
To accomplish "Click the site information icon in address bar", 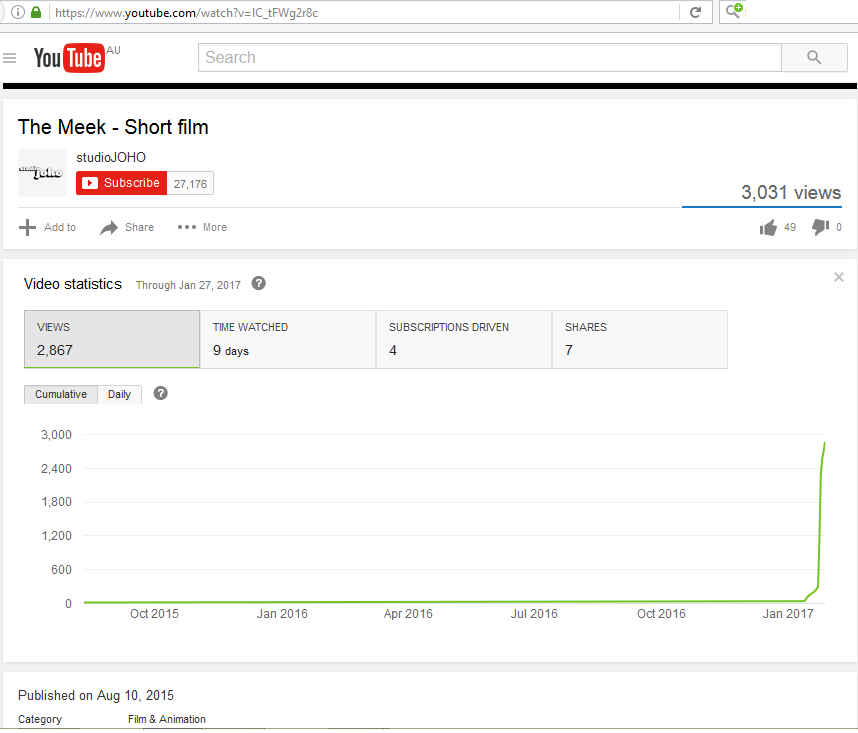I will [x=18, y=12].
